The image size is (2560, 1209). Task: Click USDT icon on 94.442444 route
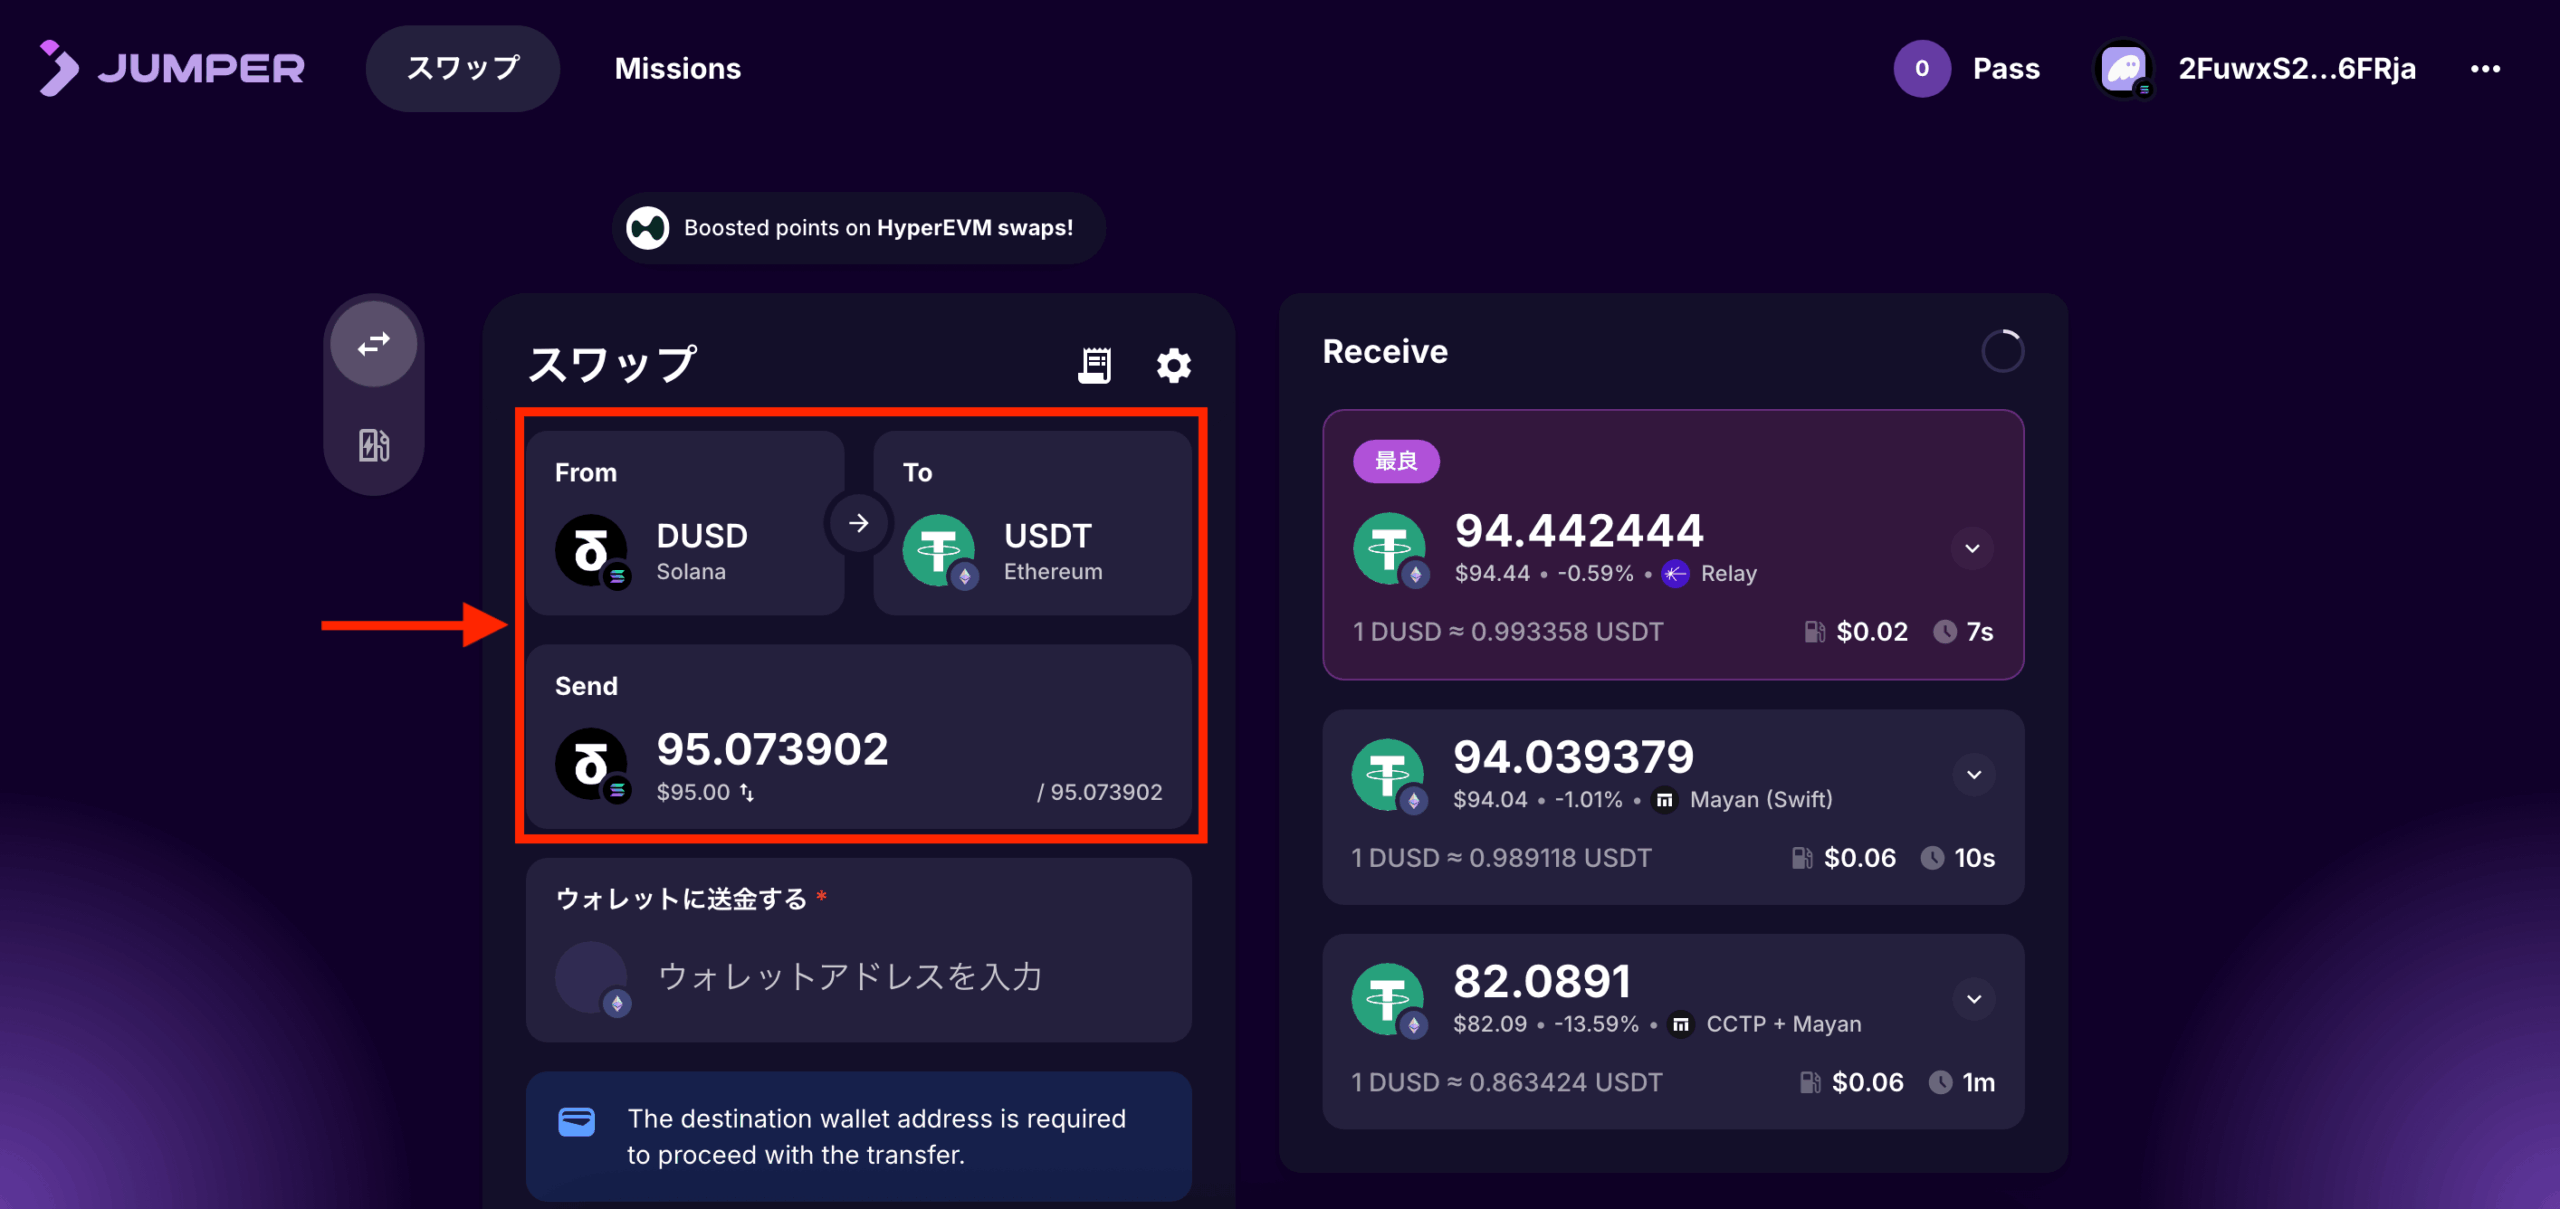pyautogui.click(x=1390, y=549)
